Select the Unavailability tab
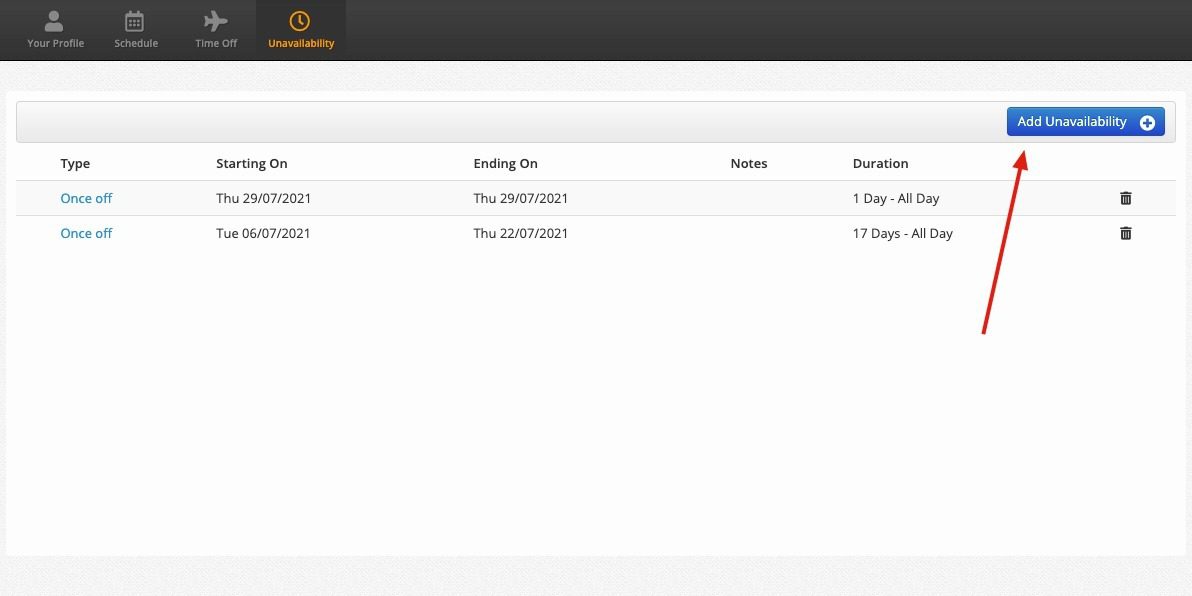1192x596 pixels. pyautogui.click(x=301, y=30)
